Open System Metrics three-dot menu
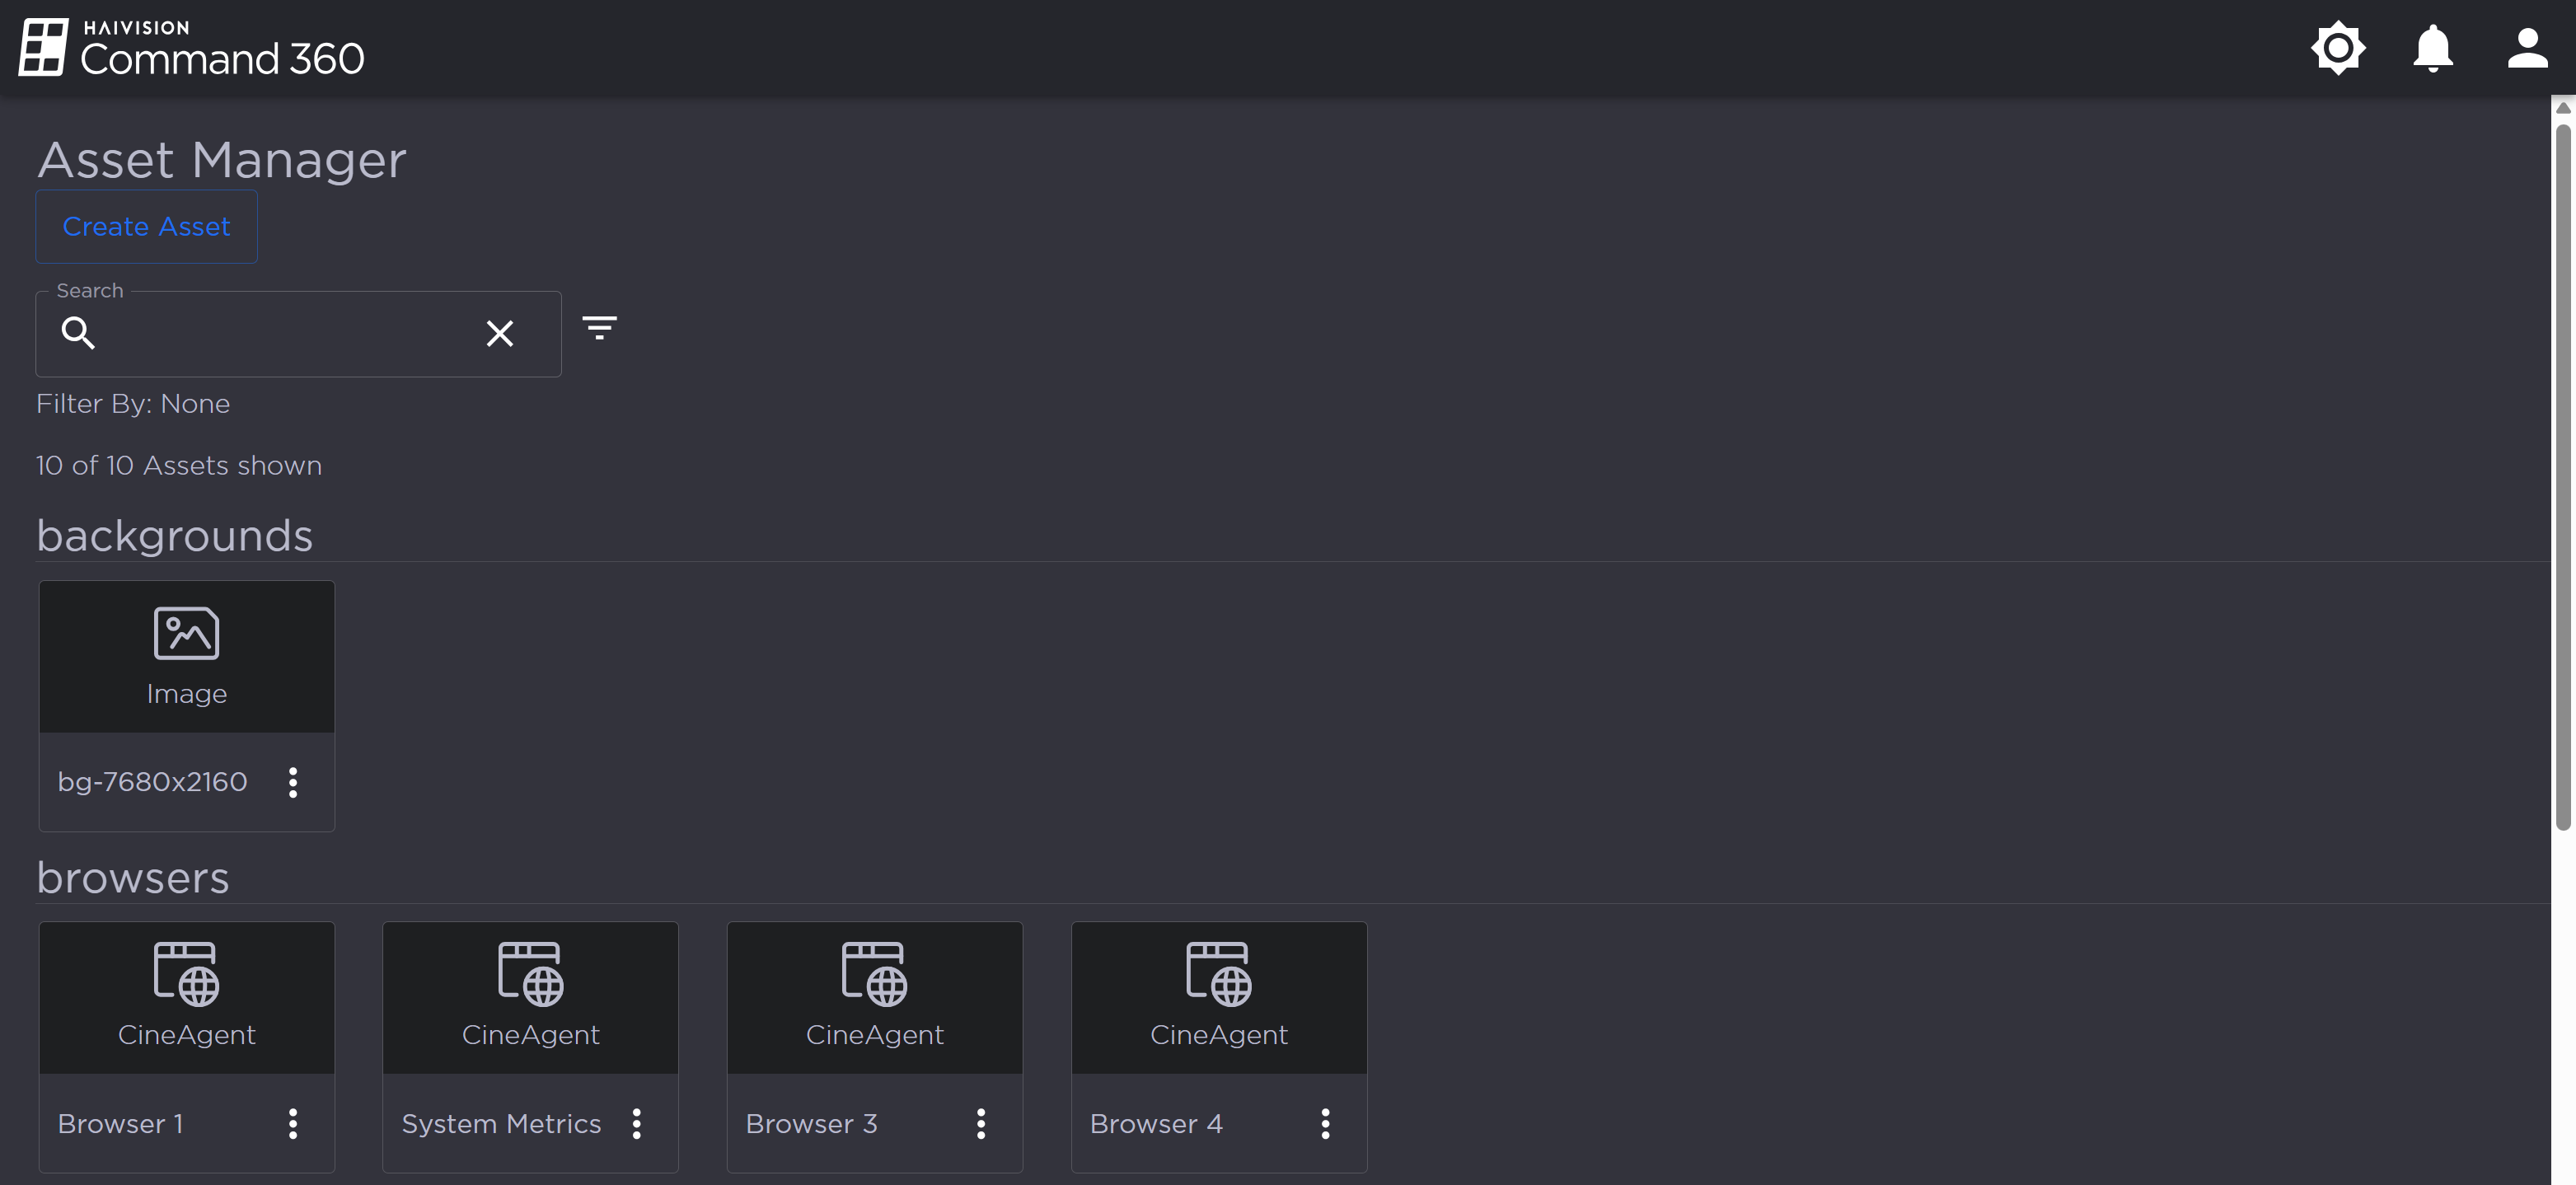 point(637,1124)
